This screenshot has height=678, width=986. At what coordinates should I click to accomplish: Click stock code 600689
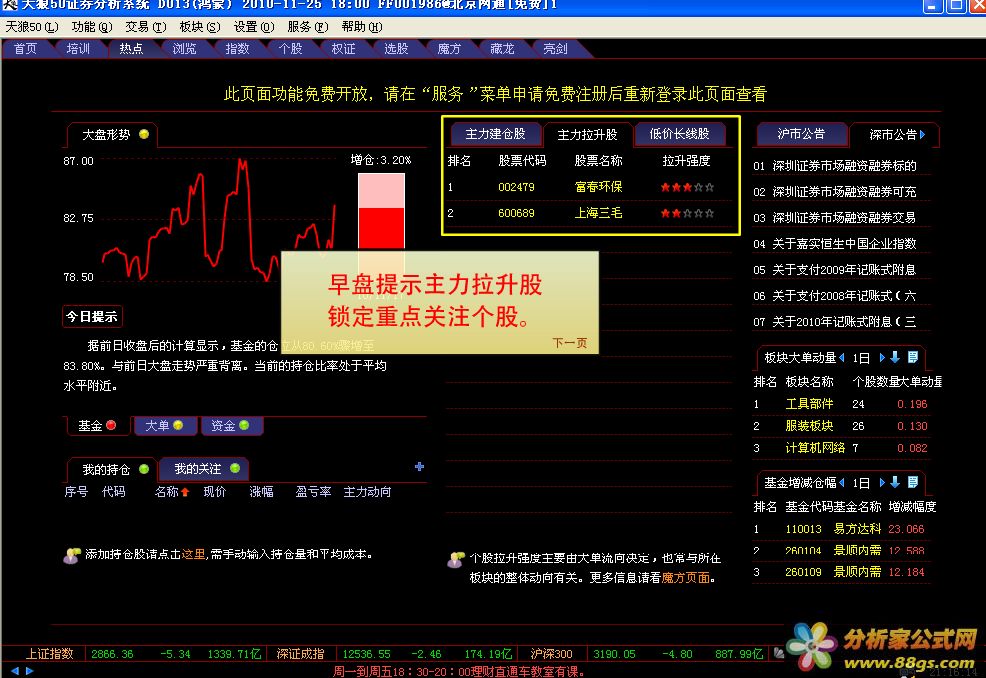[x=516, y=213]
